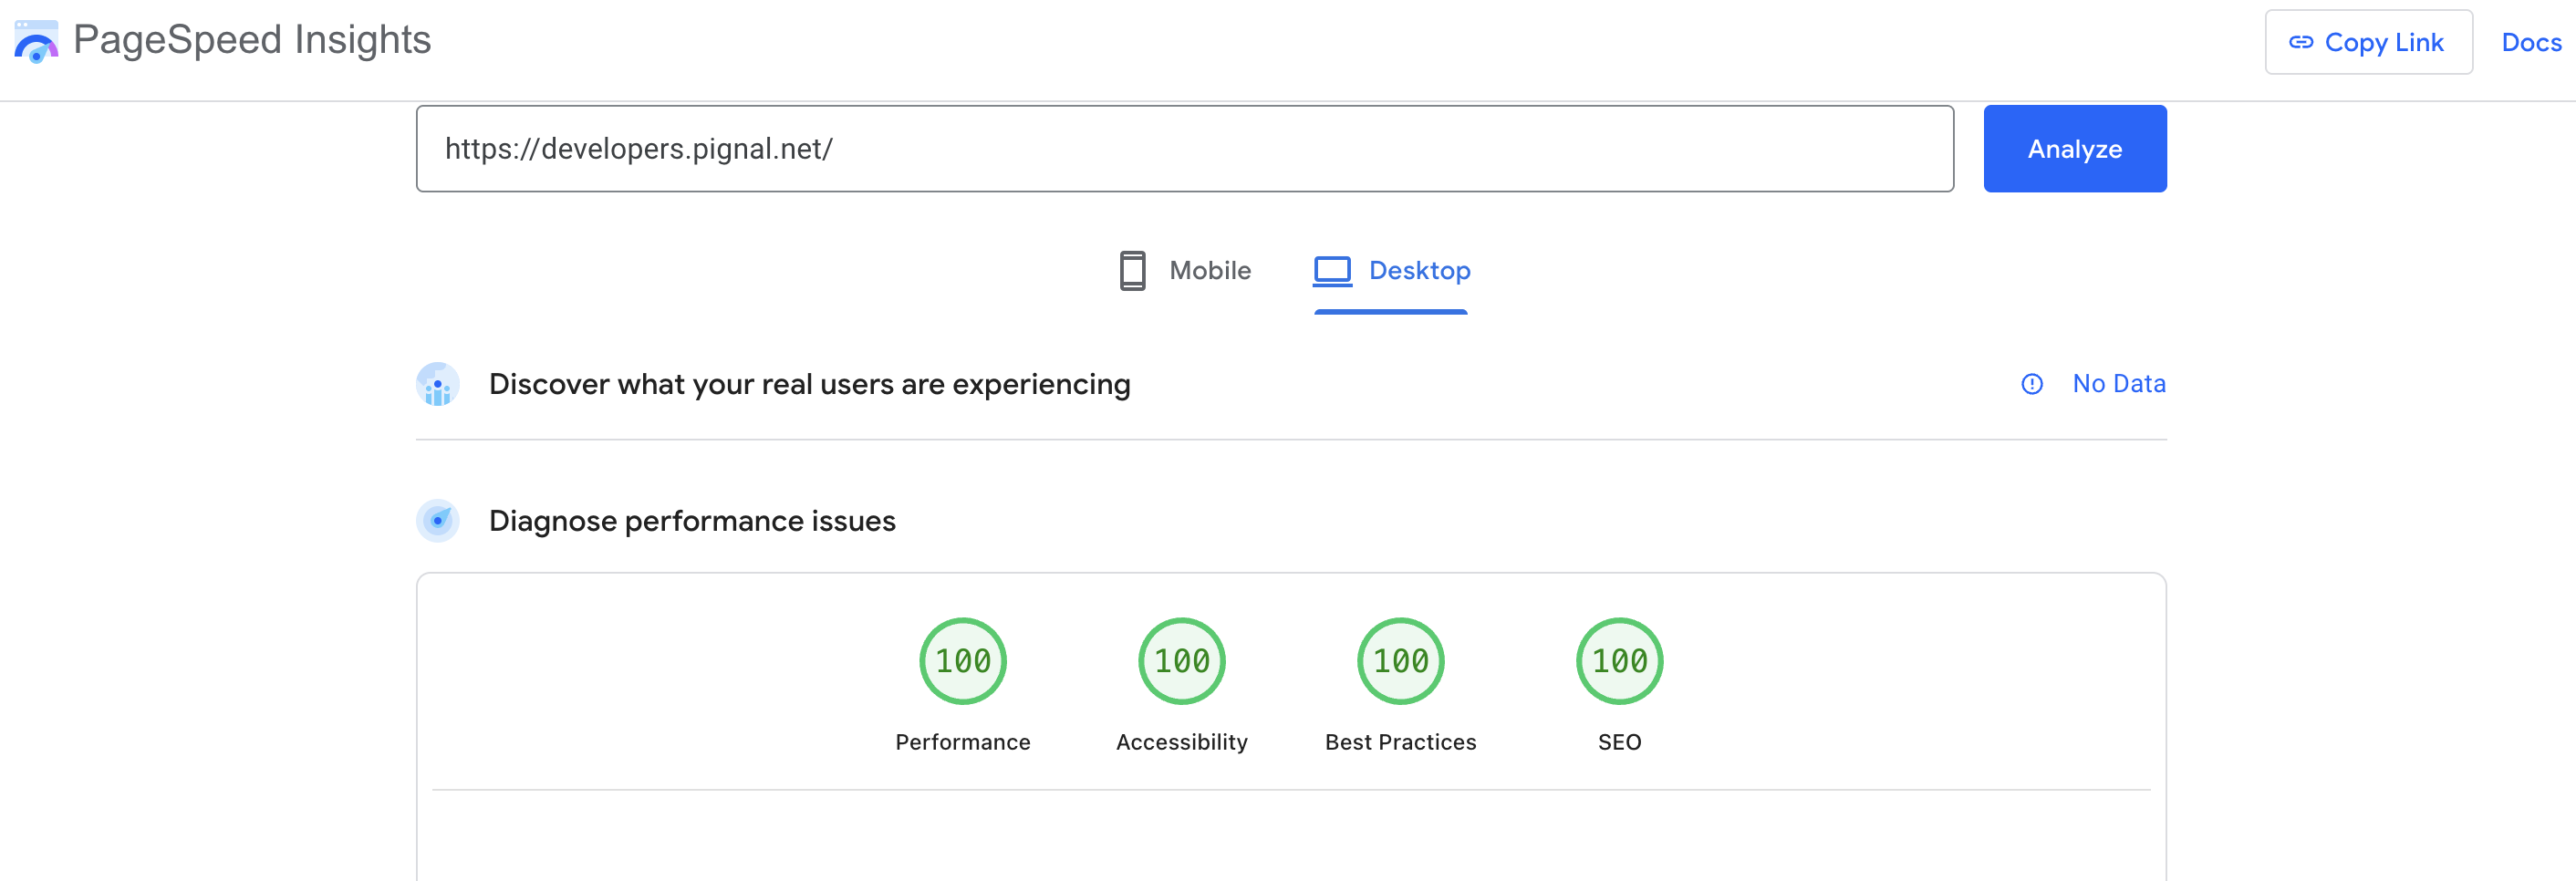Select the Accessibility score circle

click(1181, 661)
